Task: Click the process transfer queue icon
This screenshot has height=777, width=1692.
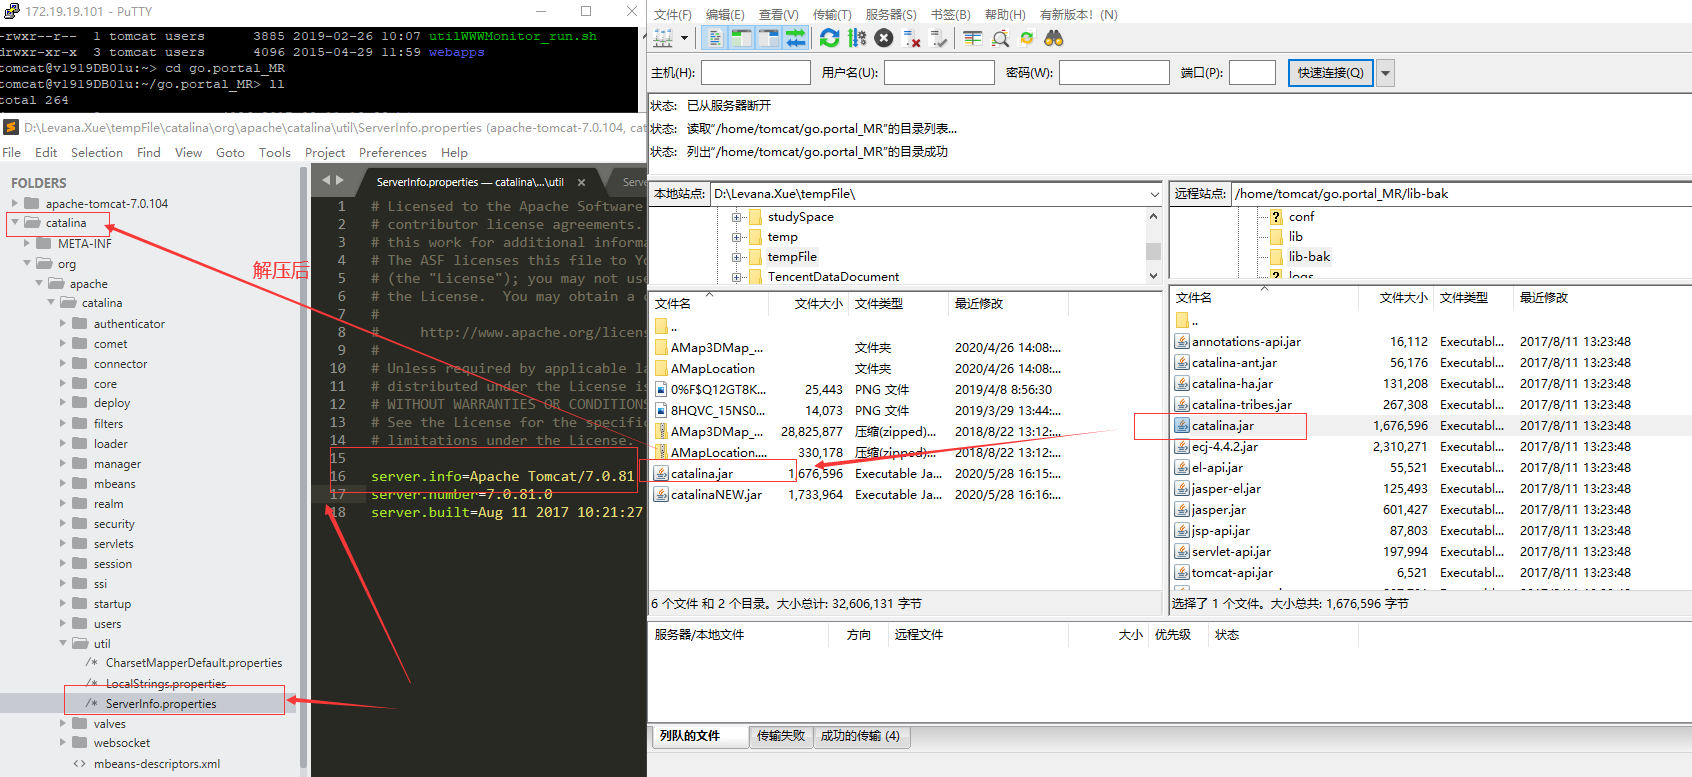Action: coord(857,38)
